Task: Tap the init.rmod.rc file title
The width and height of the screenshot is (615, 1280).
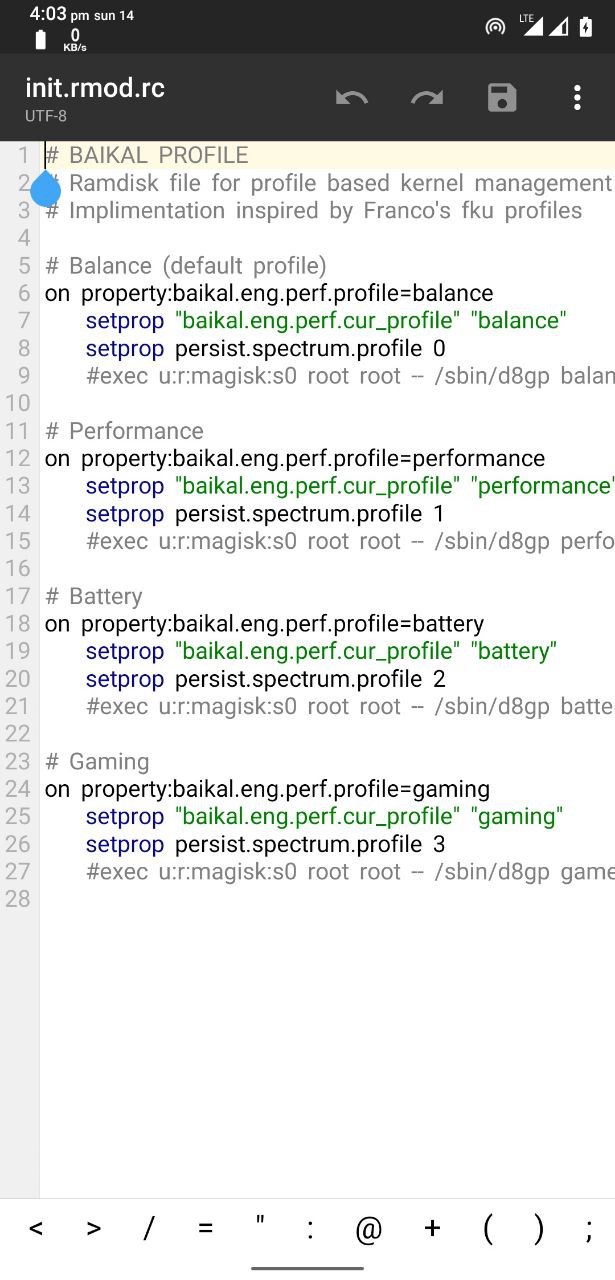Action: click(95, 88)
